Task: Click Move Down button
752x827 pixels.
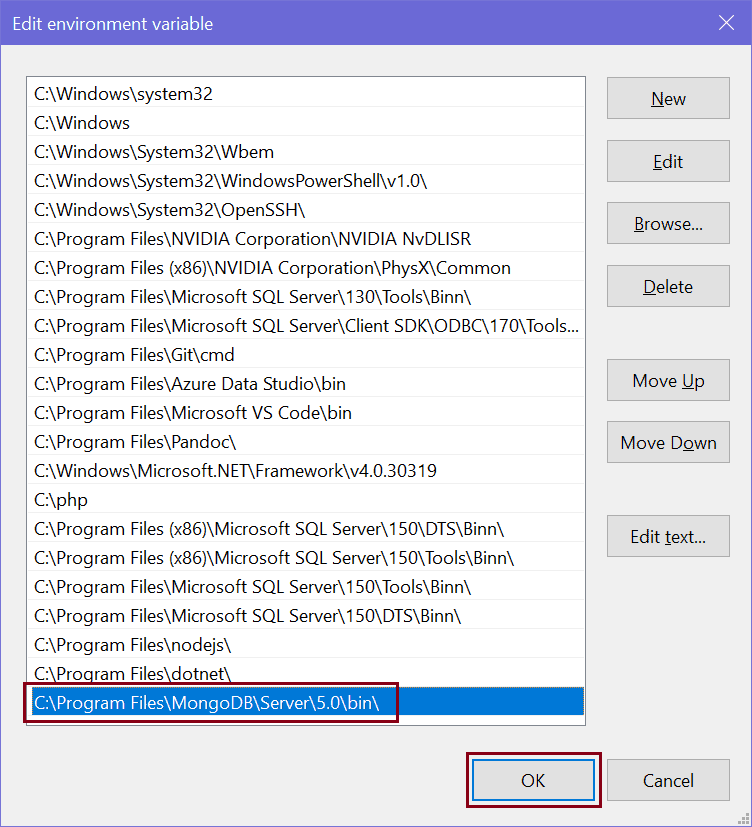Action: [668, 443]
